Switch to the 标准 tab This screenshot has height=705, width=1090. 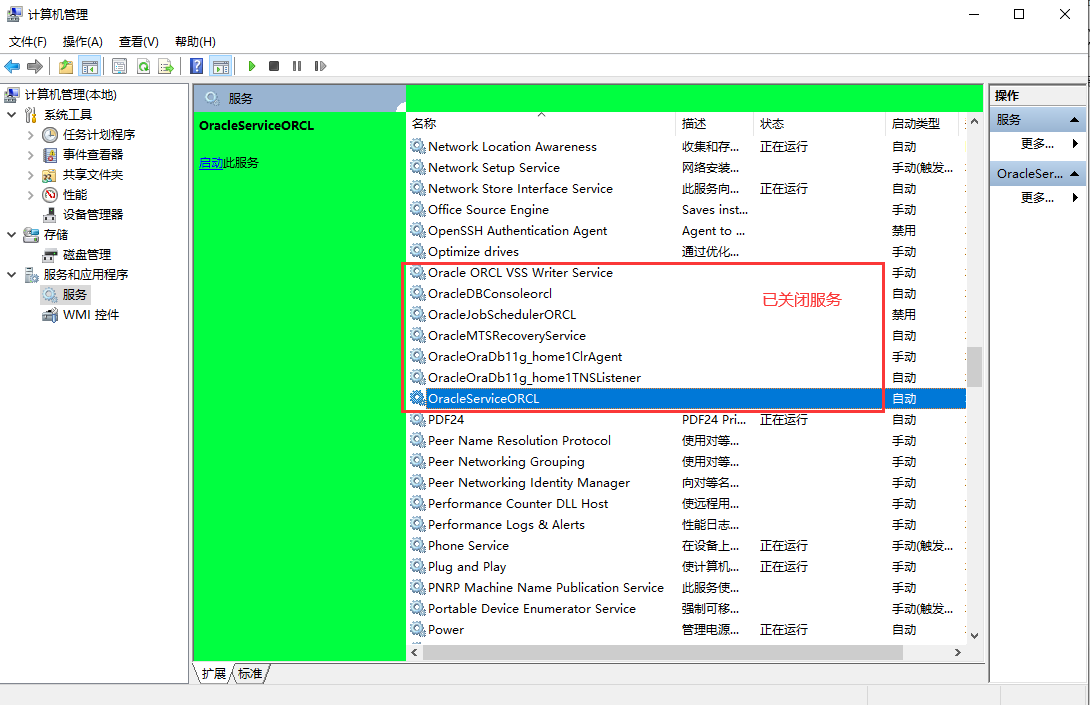click(250, 673)
